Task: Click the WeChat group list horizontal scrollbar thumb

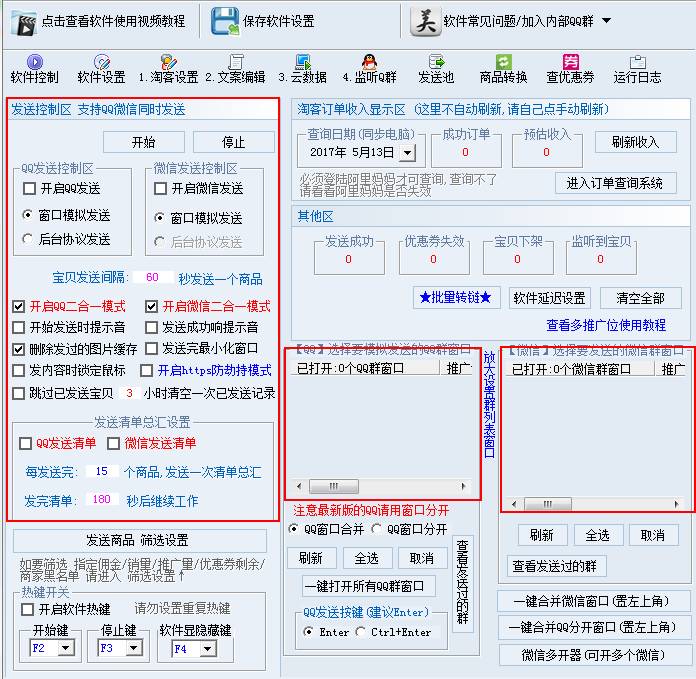Action: click(x=548, y=504)
